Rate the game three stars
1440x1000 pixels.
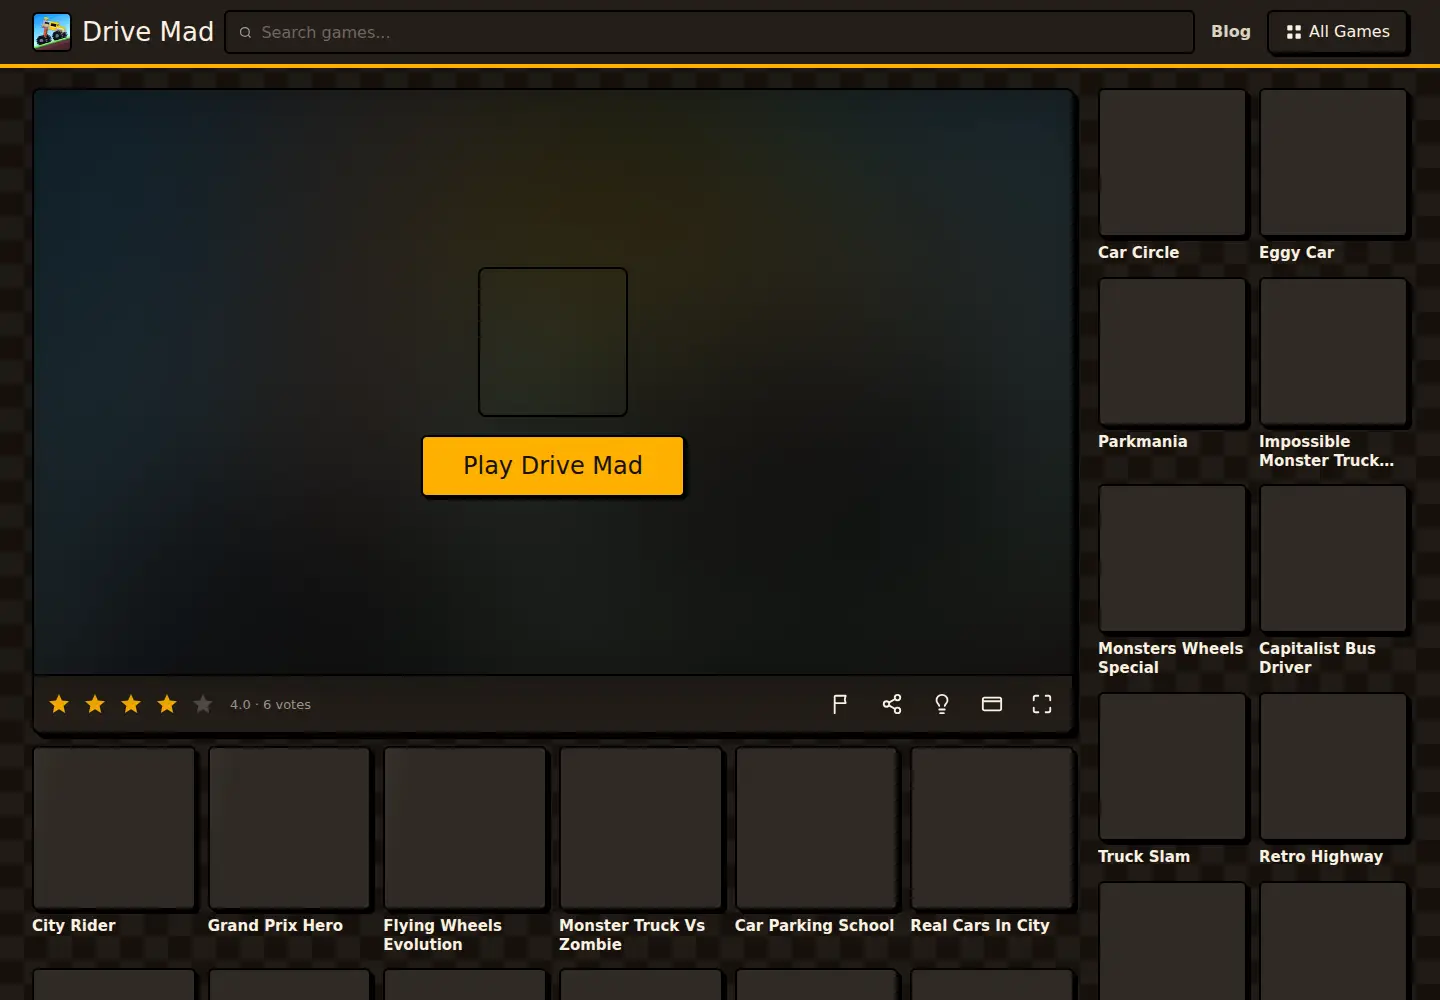click(x=131, y=704)
